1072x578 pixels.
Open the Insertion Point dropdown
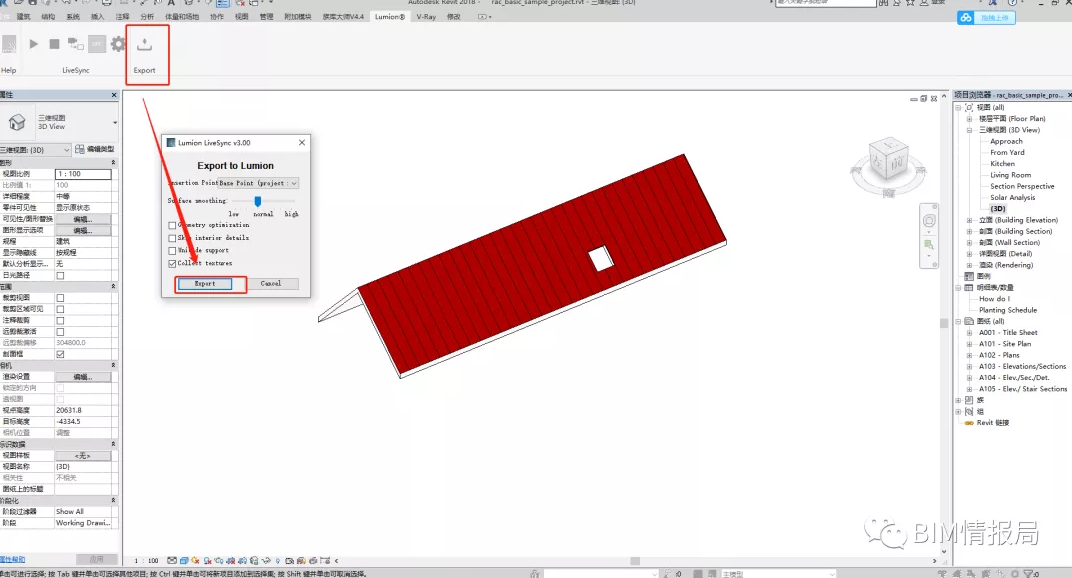click(x=258, y=183)
